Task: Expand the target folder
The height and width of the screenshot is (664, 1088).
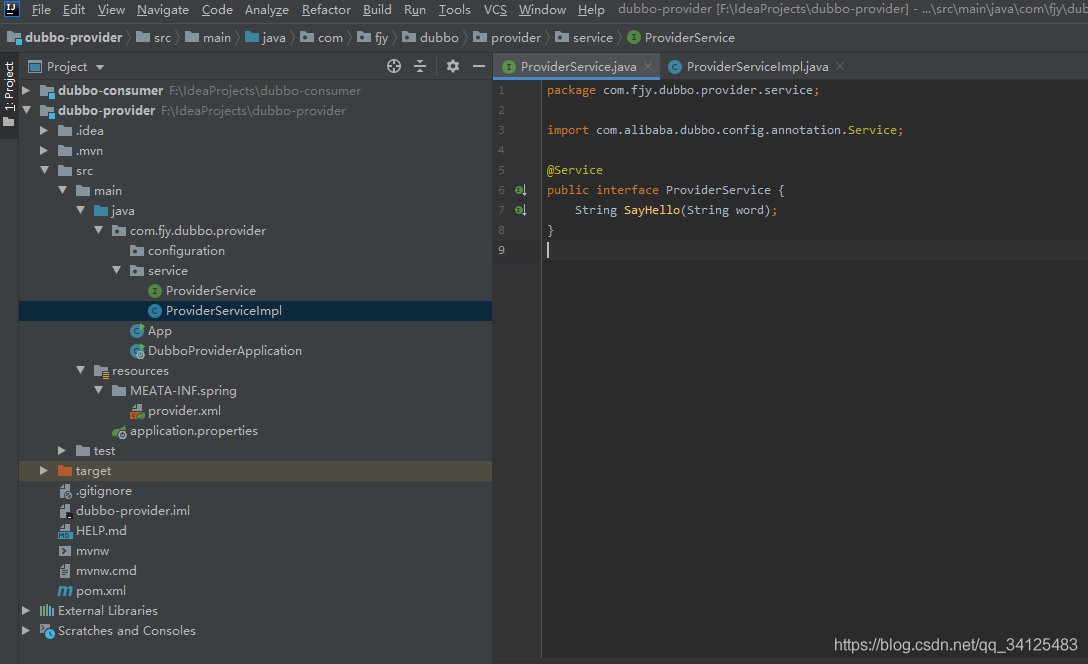Action: (44, 470)
